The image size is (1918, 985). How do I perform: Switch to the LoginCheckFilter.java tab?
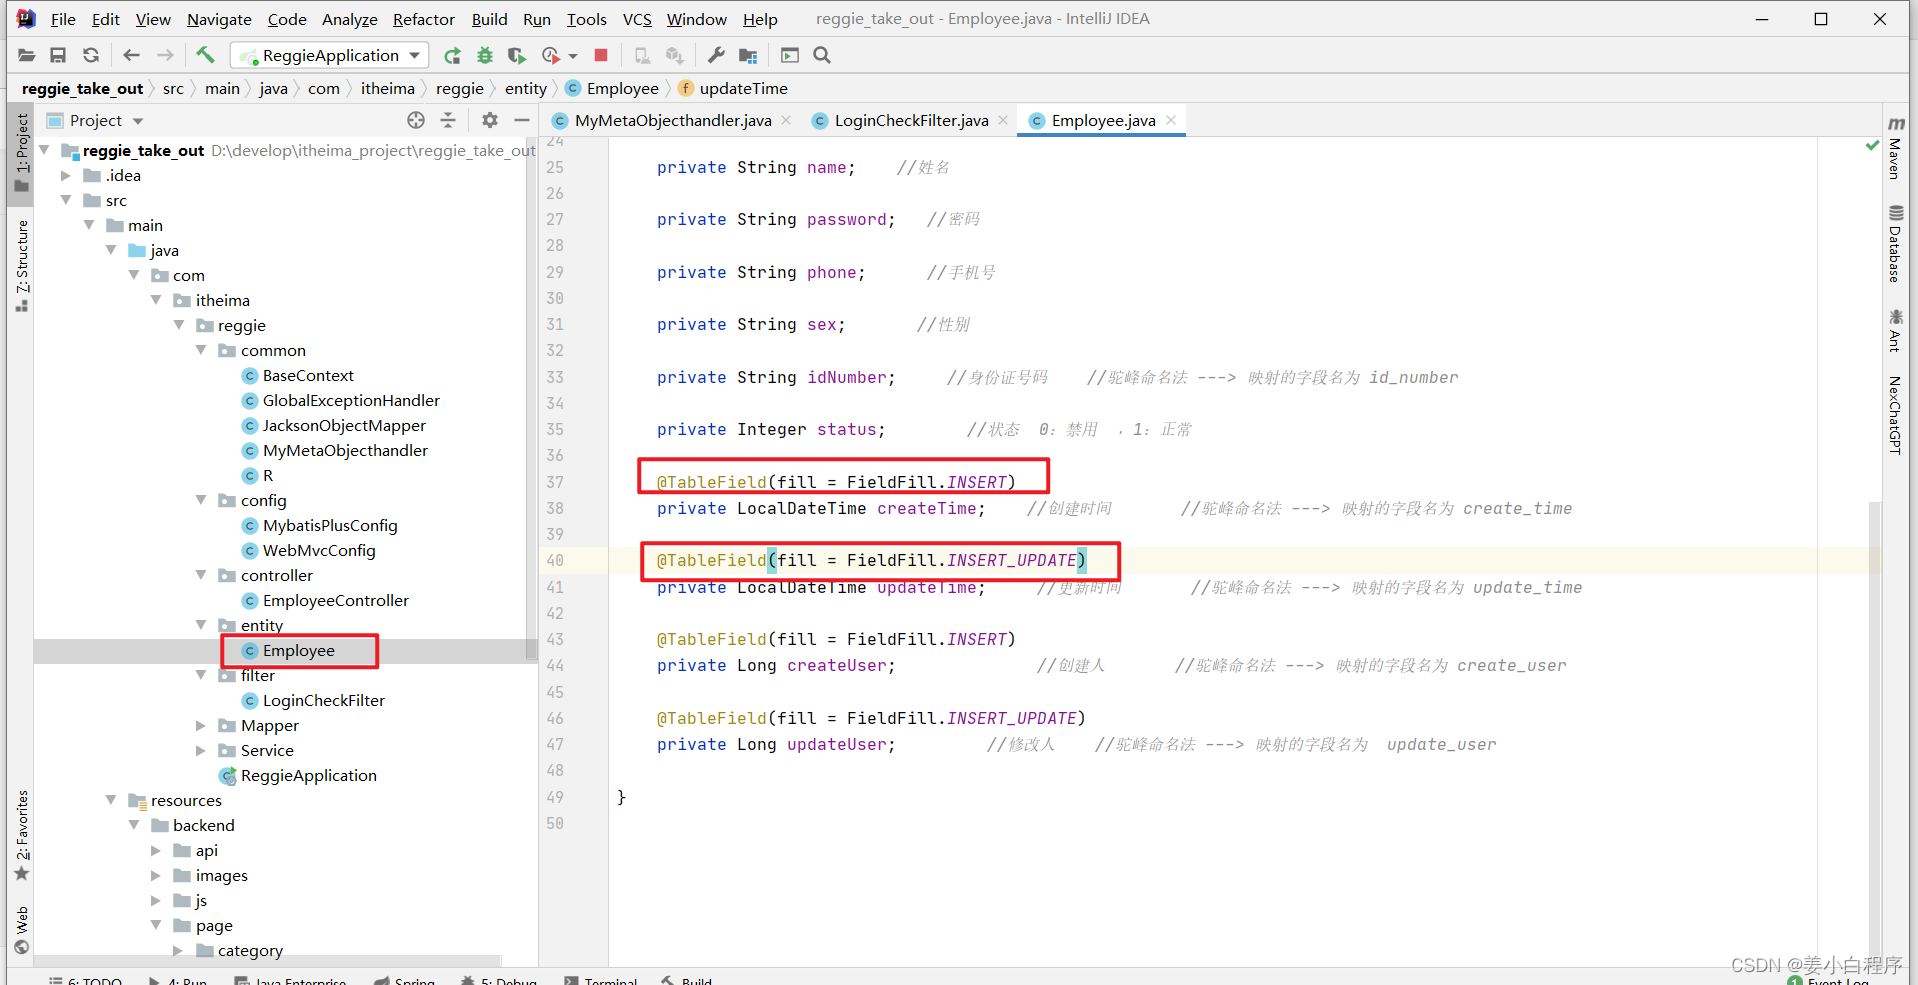(908, 120)
